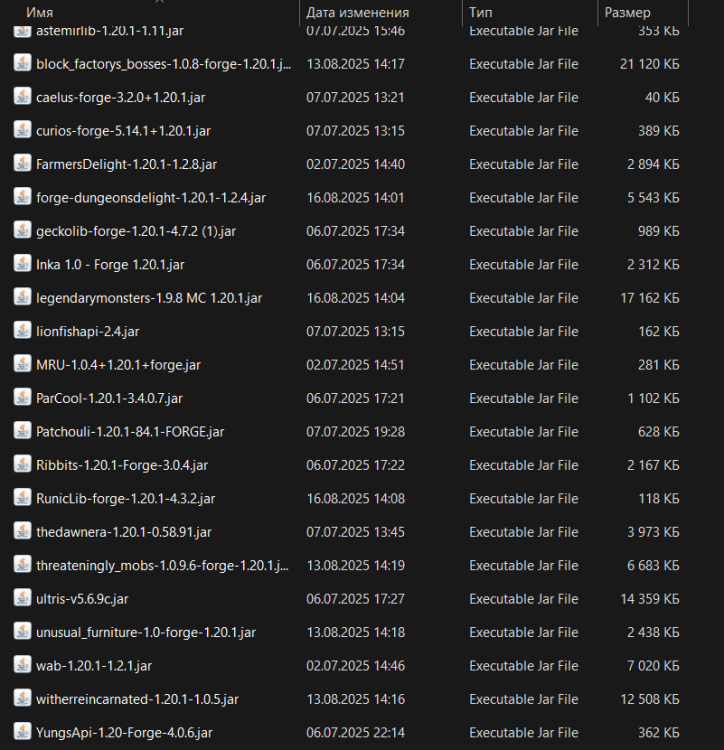Click the file name unusual_furniture-1.0-forge-1.20.1.jar
724x750 pixels.
[146, 632]
